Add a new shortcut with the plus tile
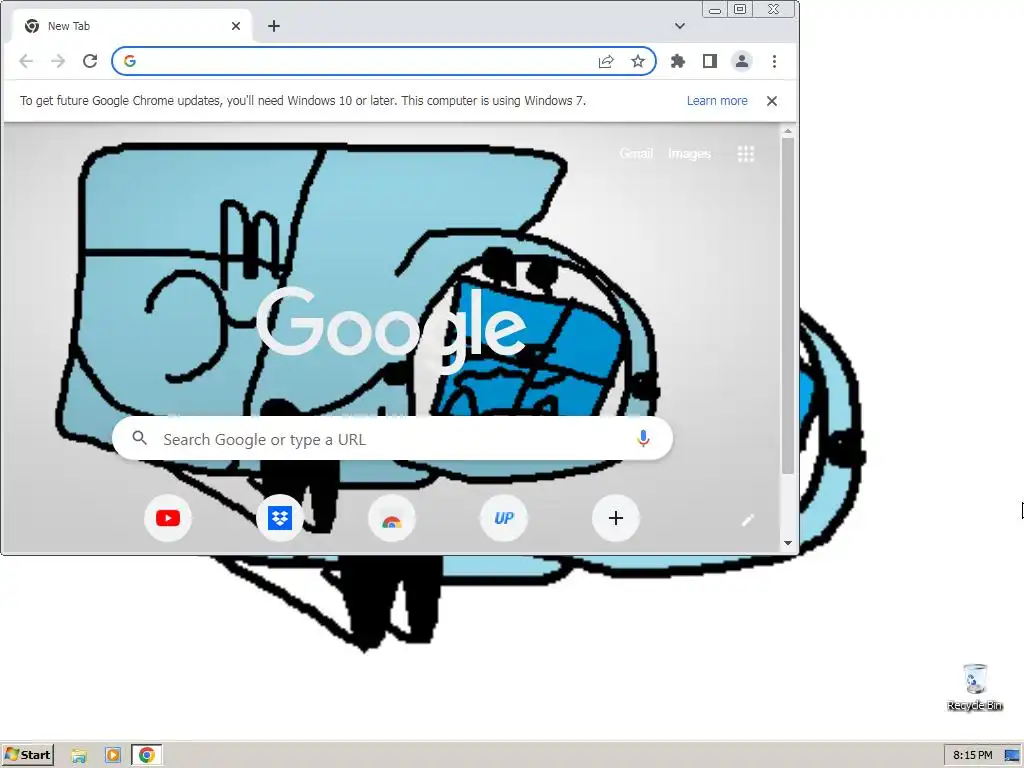The image size is (1024, 768). point(616,518)
